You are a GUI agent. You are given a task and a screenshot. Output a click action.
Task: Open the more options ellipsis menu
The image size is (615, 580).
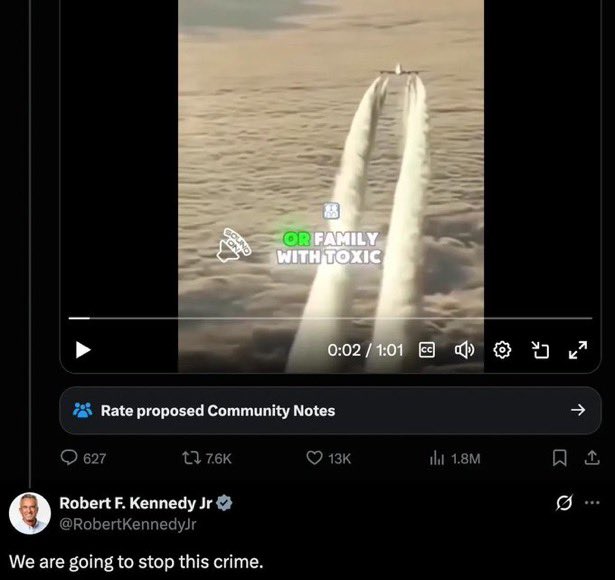point(592,502)
